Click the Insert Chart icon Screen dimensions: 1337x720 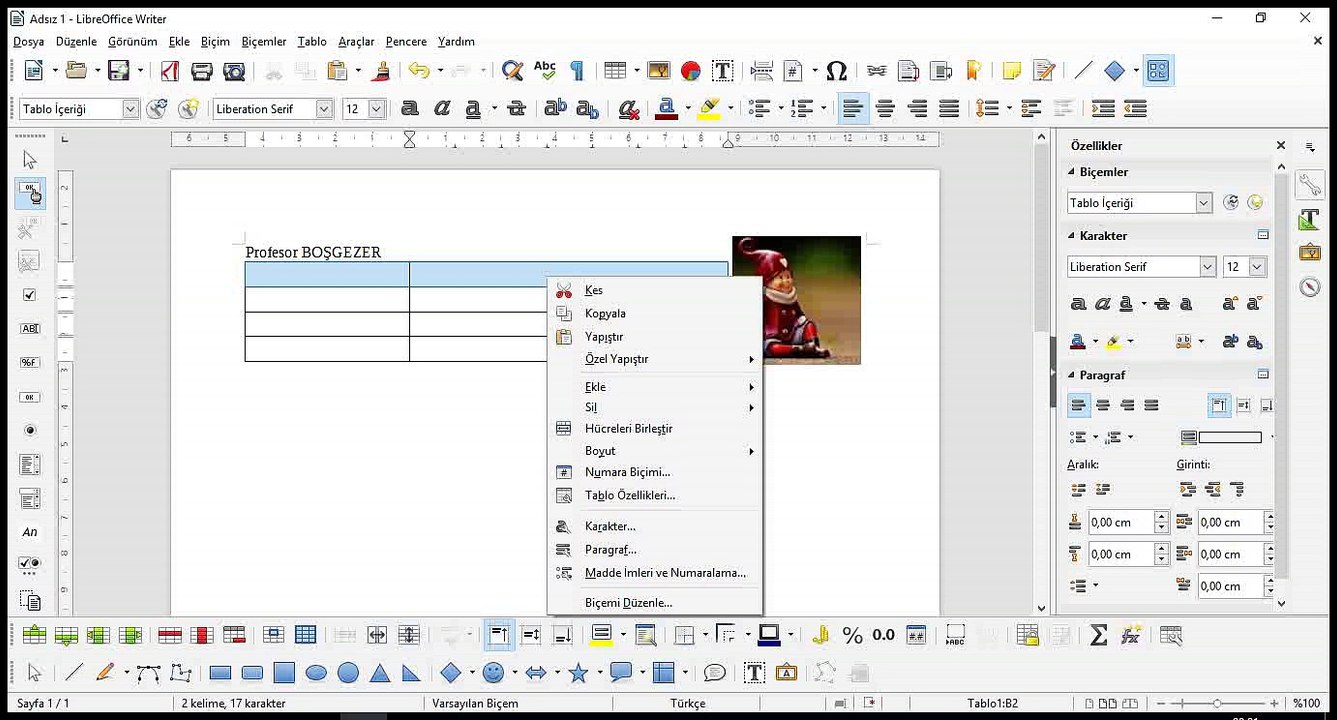point(690,70)
